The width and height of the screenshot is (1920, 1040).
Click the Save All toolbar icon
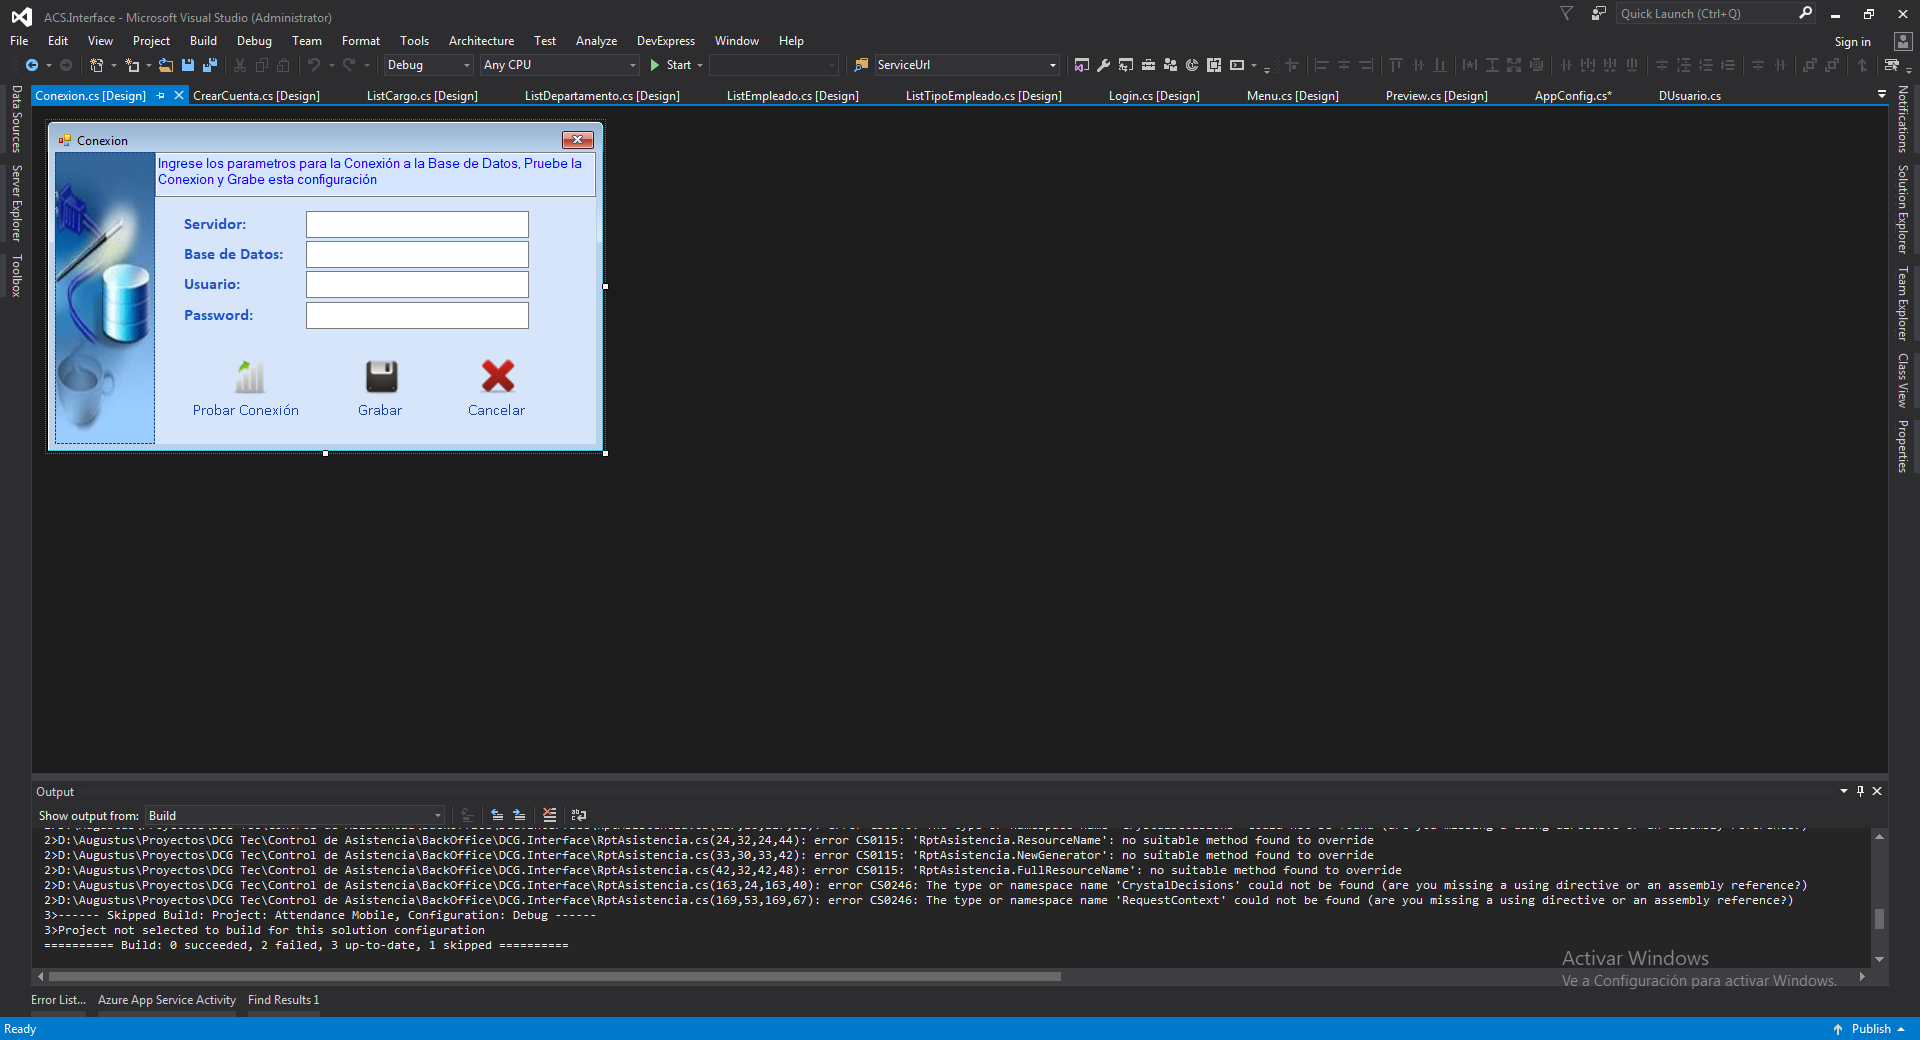click(x=209, y=65)
